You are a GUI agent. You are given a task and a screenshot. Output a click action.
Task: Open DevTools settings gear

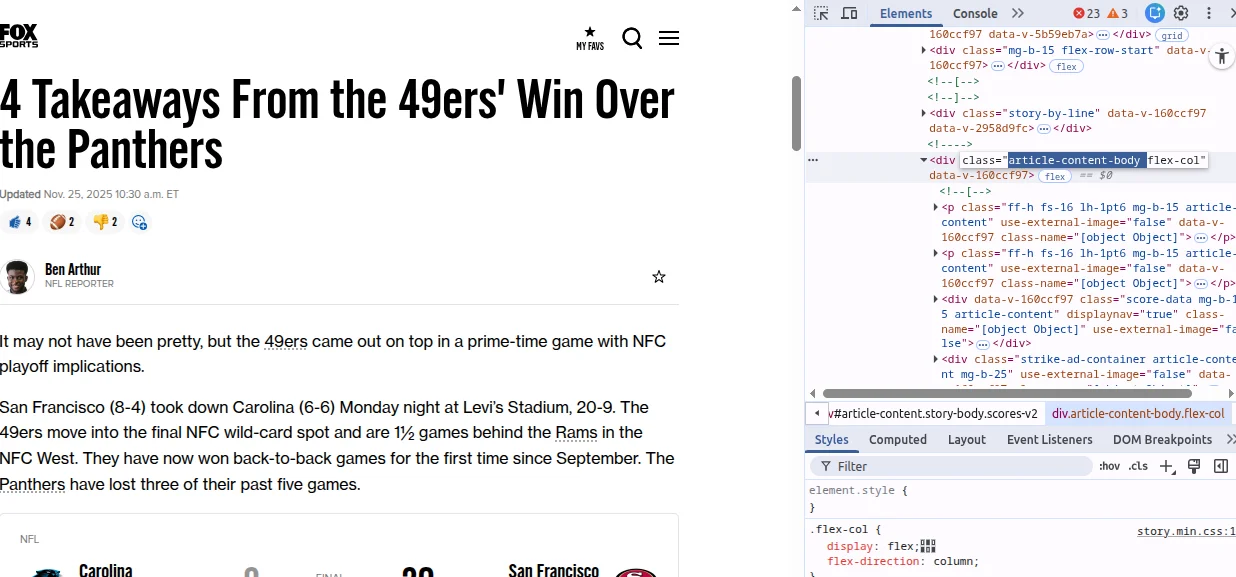pos(1181,13)
